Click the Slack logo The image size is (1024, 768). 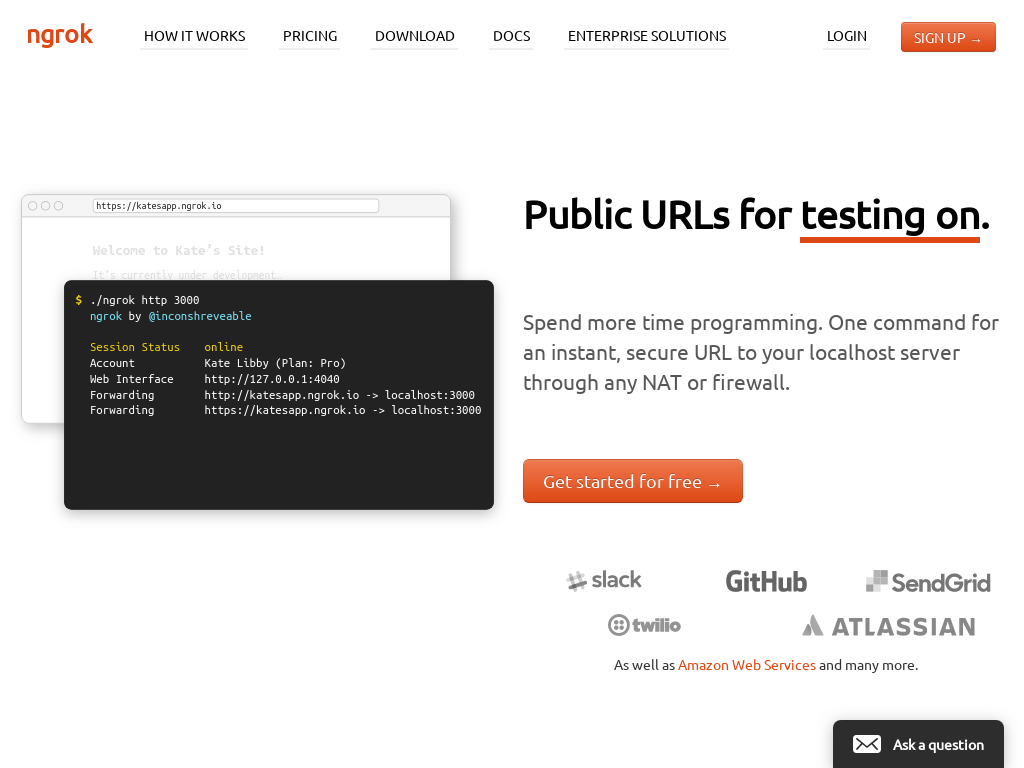[x=604, y=580]
